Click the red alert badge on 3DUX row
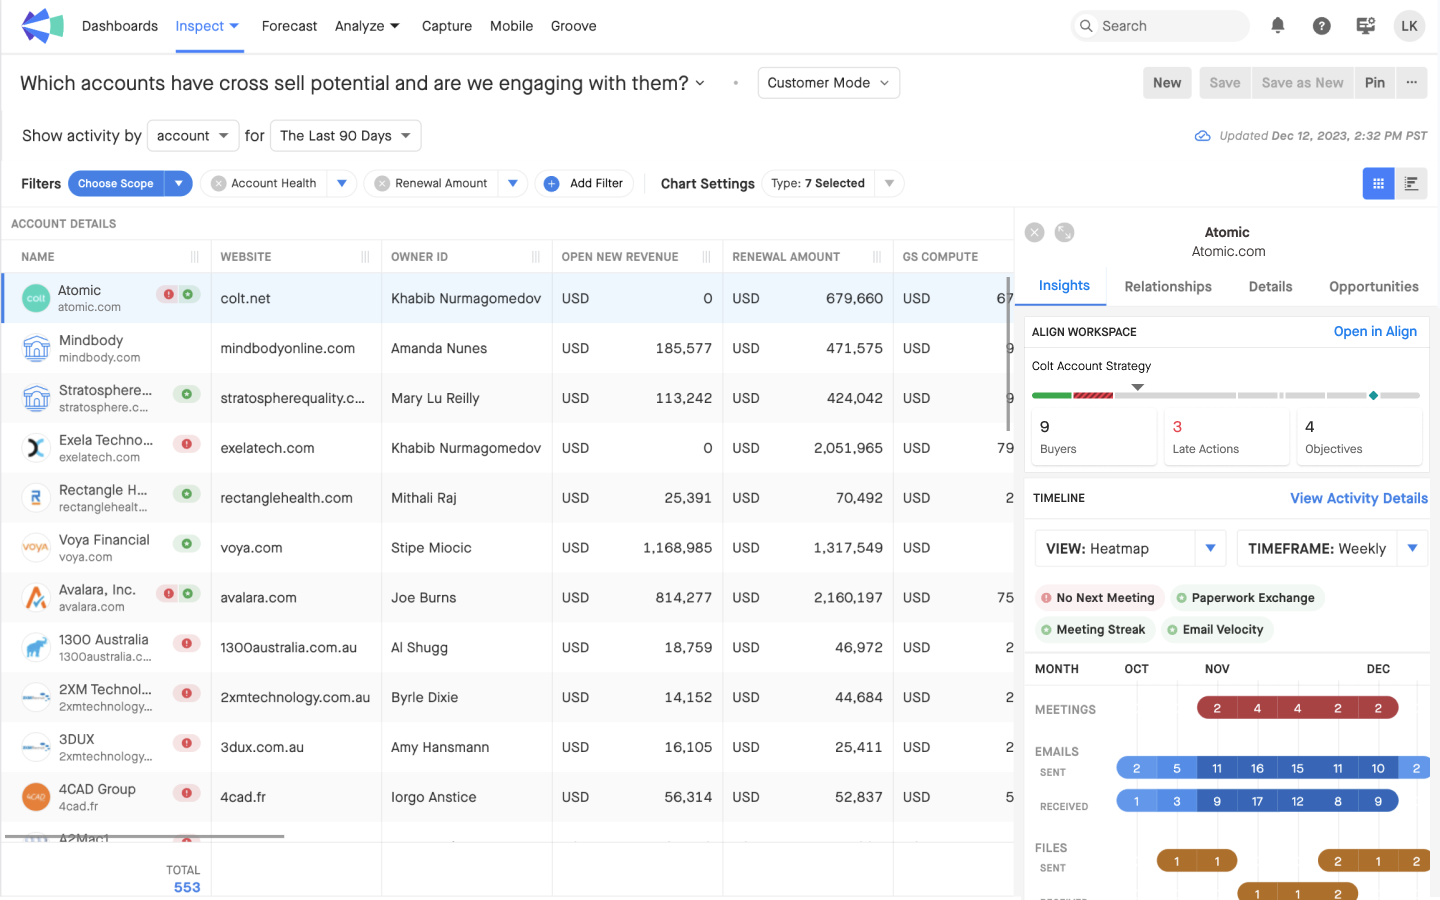The height and width of the screenshot is (900, 1440). point(187,743)
